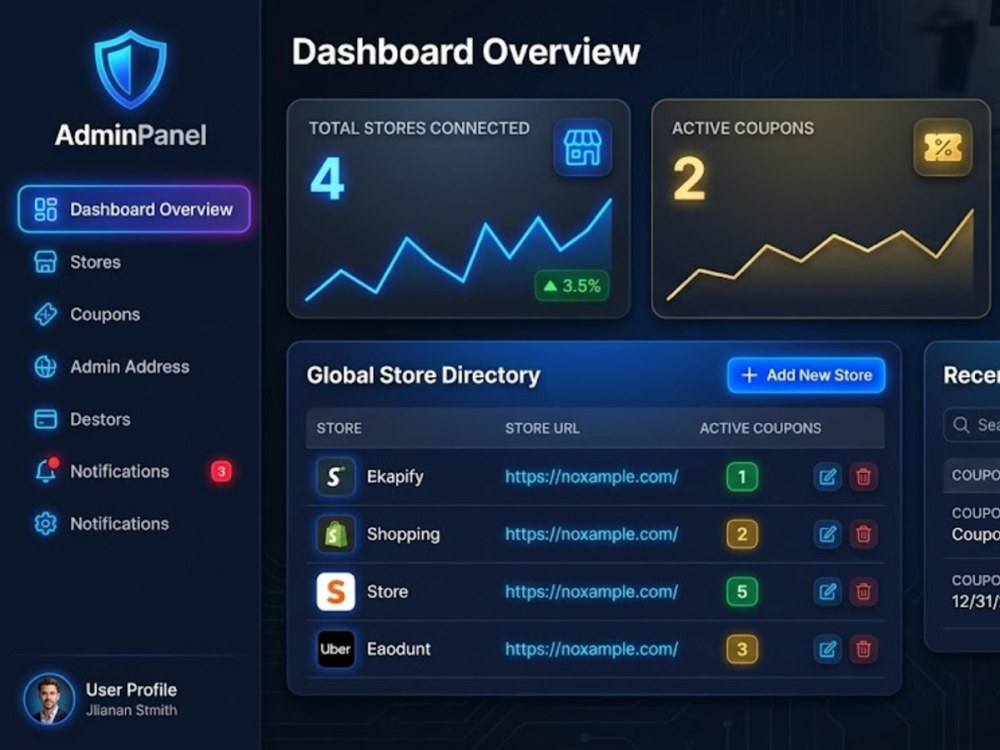Open Dashboard Overview in sidebar
Image resolution: width=1000 pixels, height=750 pixels.
(134, 209)
